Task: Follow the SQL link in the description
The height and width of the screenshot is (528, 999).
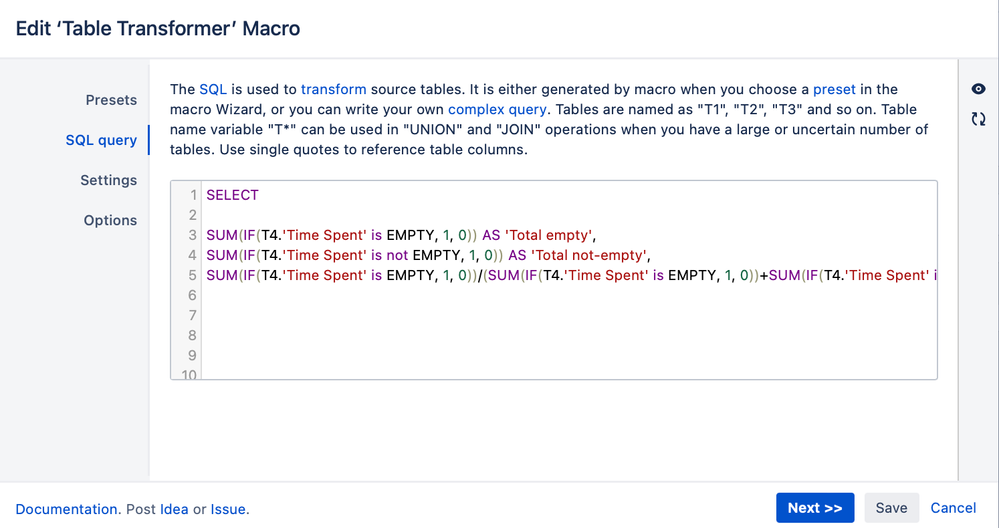Action: tap(213, 89)
